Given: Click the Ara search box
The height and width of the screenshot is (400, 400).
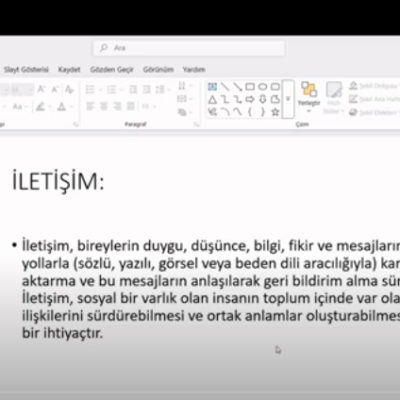Looking at the screenshot, I should [189, 48].
